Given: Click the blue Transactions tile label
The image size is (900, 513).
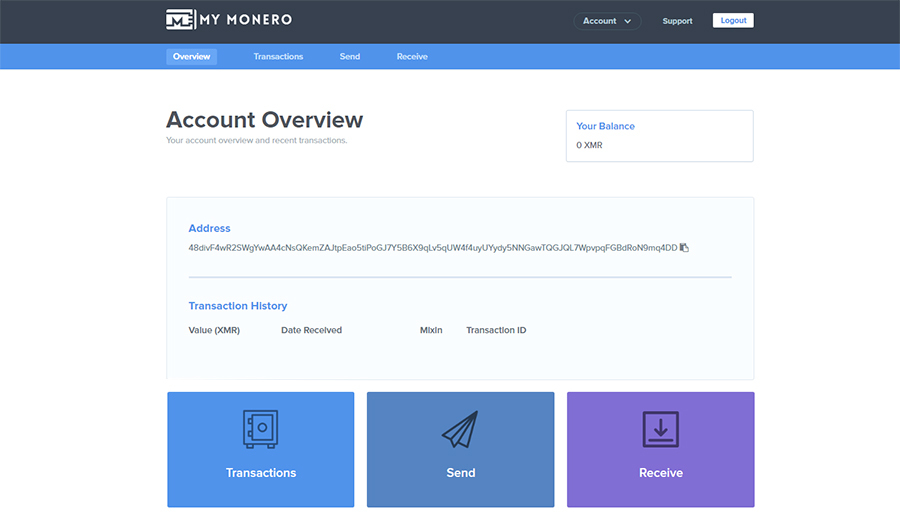Looking at the screenshot, I should click(261, 473).
